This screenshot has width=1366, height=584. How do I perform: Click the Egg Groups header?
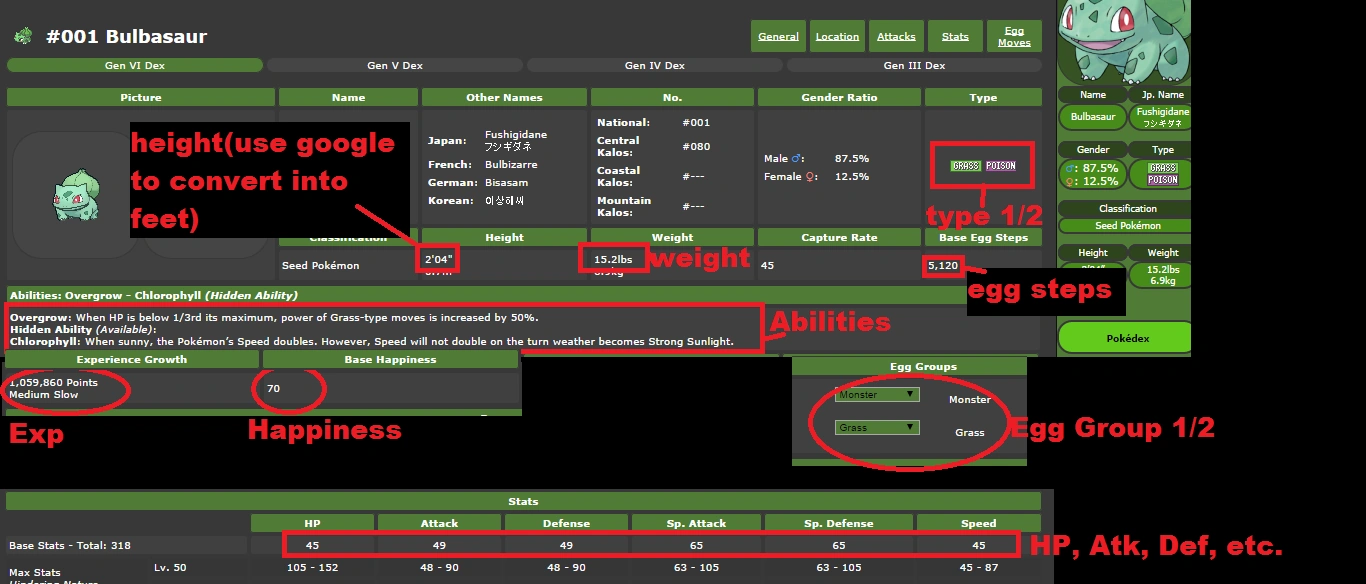[922, 366]
